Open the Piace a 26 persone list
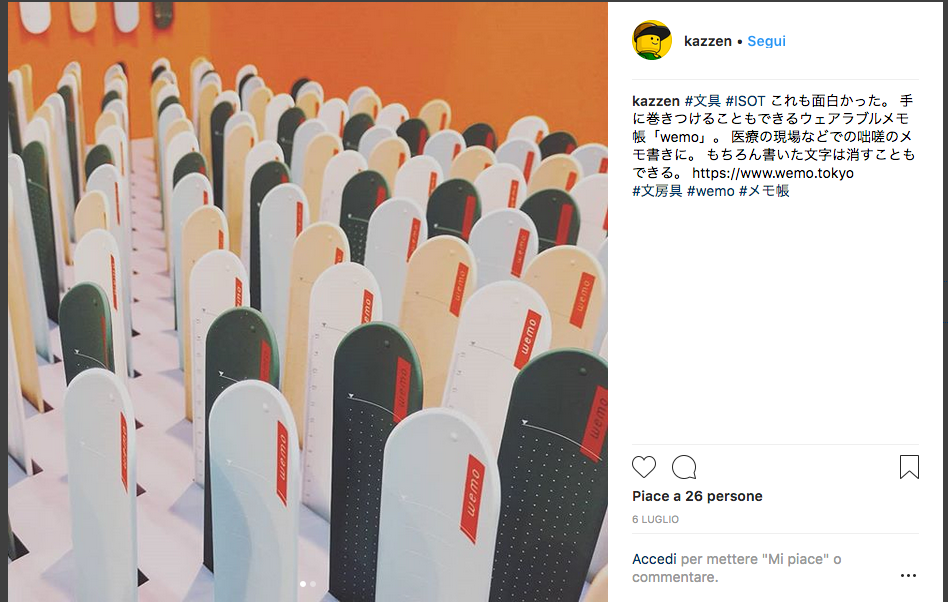The image size is (948, 602). [697, 496]
